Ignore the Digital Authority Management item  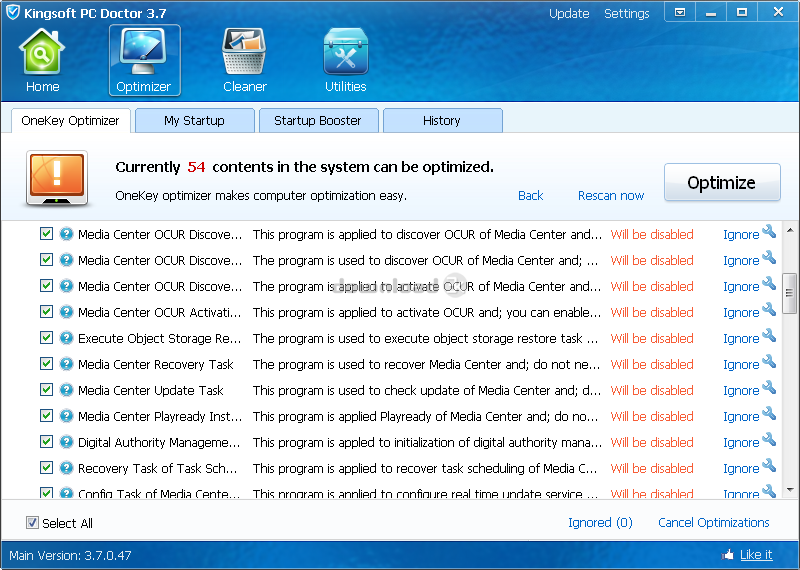pos(741,442)
